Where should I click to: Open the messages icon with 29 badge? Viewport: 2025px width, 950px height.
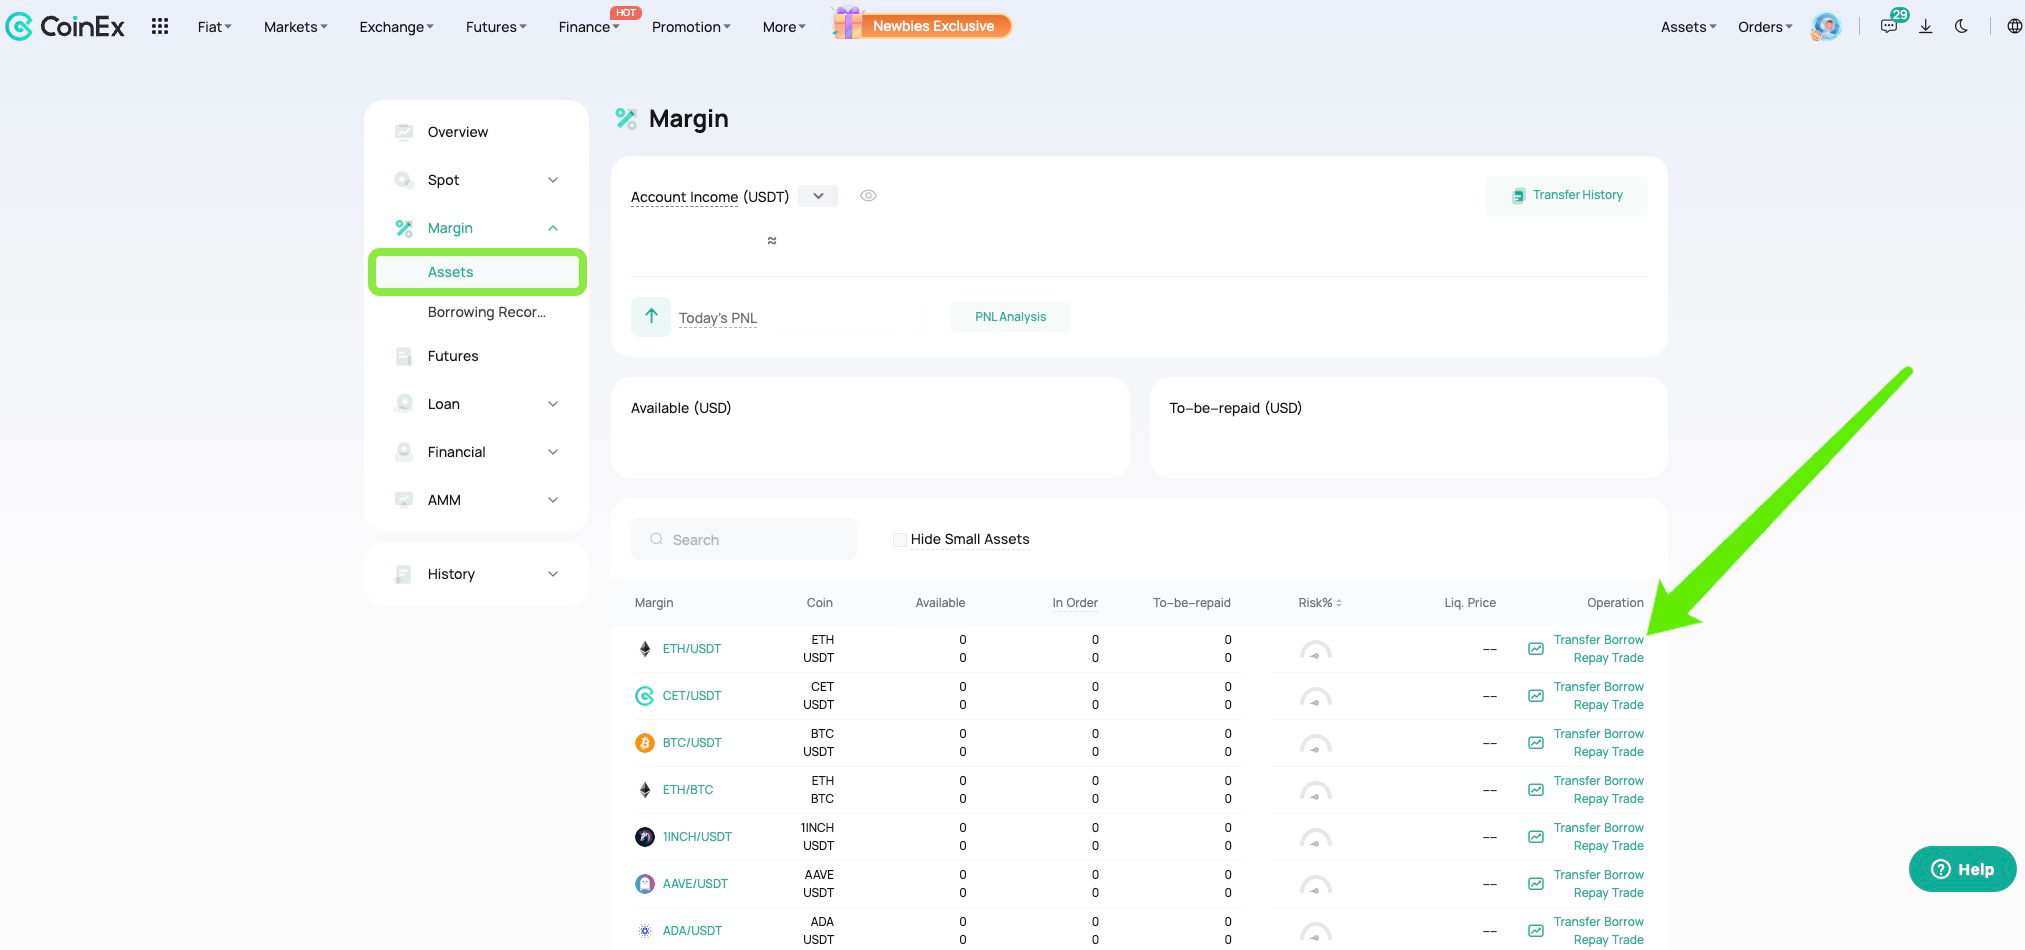click(x=1889, y=26)
